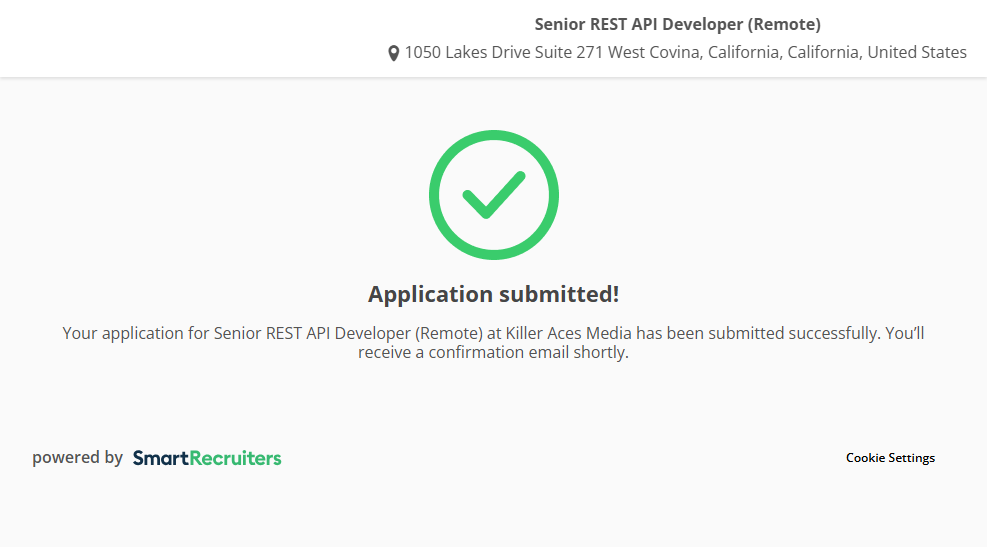This screenshot has width=987, height=547.
Task: Click 'United States' in the header address
Action: pyautogui.click(x=916, y=53)
